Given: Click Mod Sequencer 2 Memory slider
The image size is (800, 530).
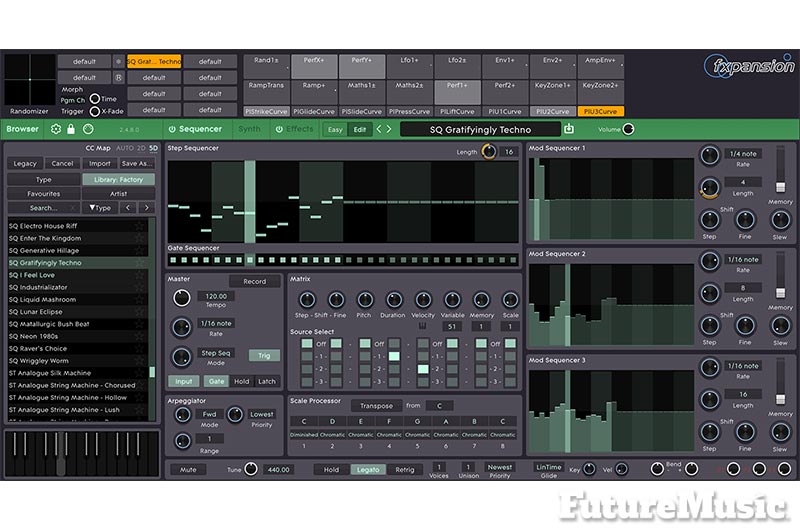Looking at the screenshot, I should click(780, 293).
